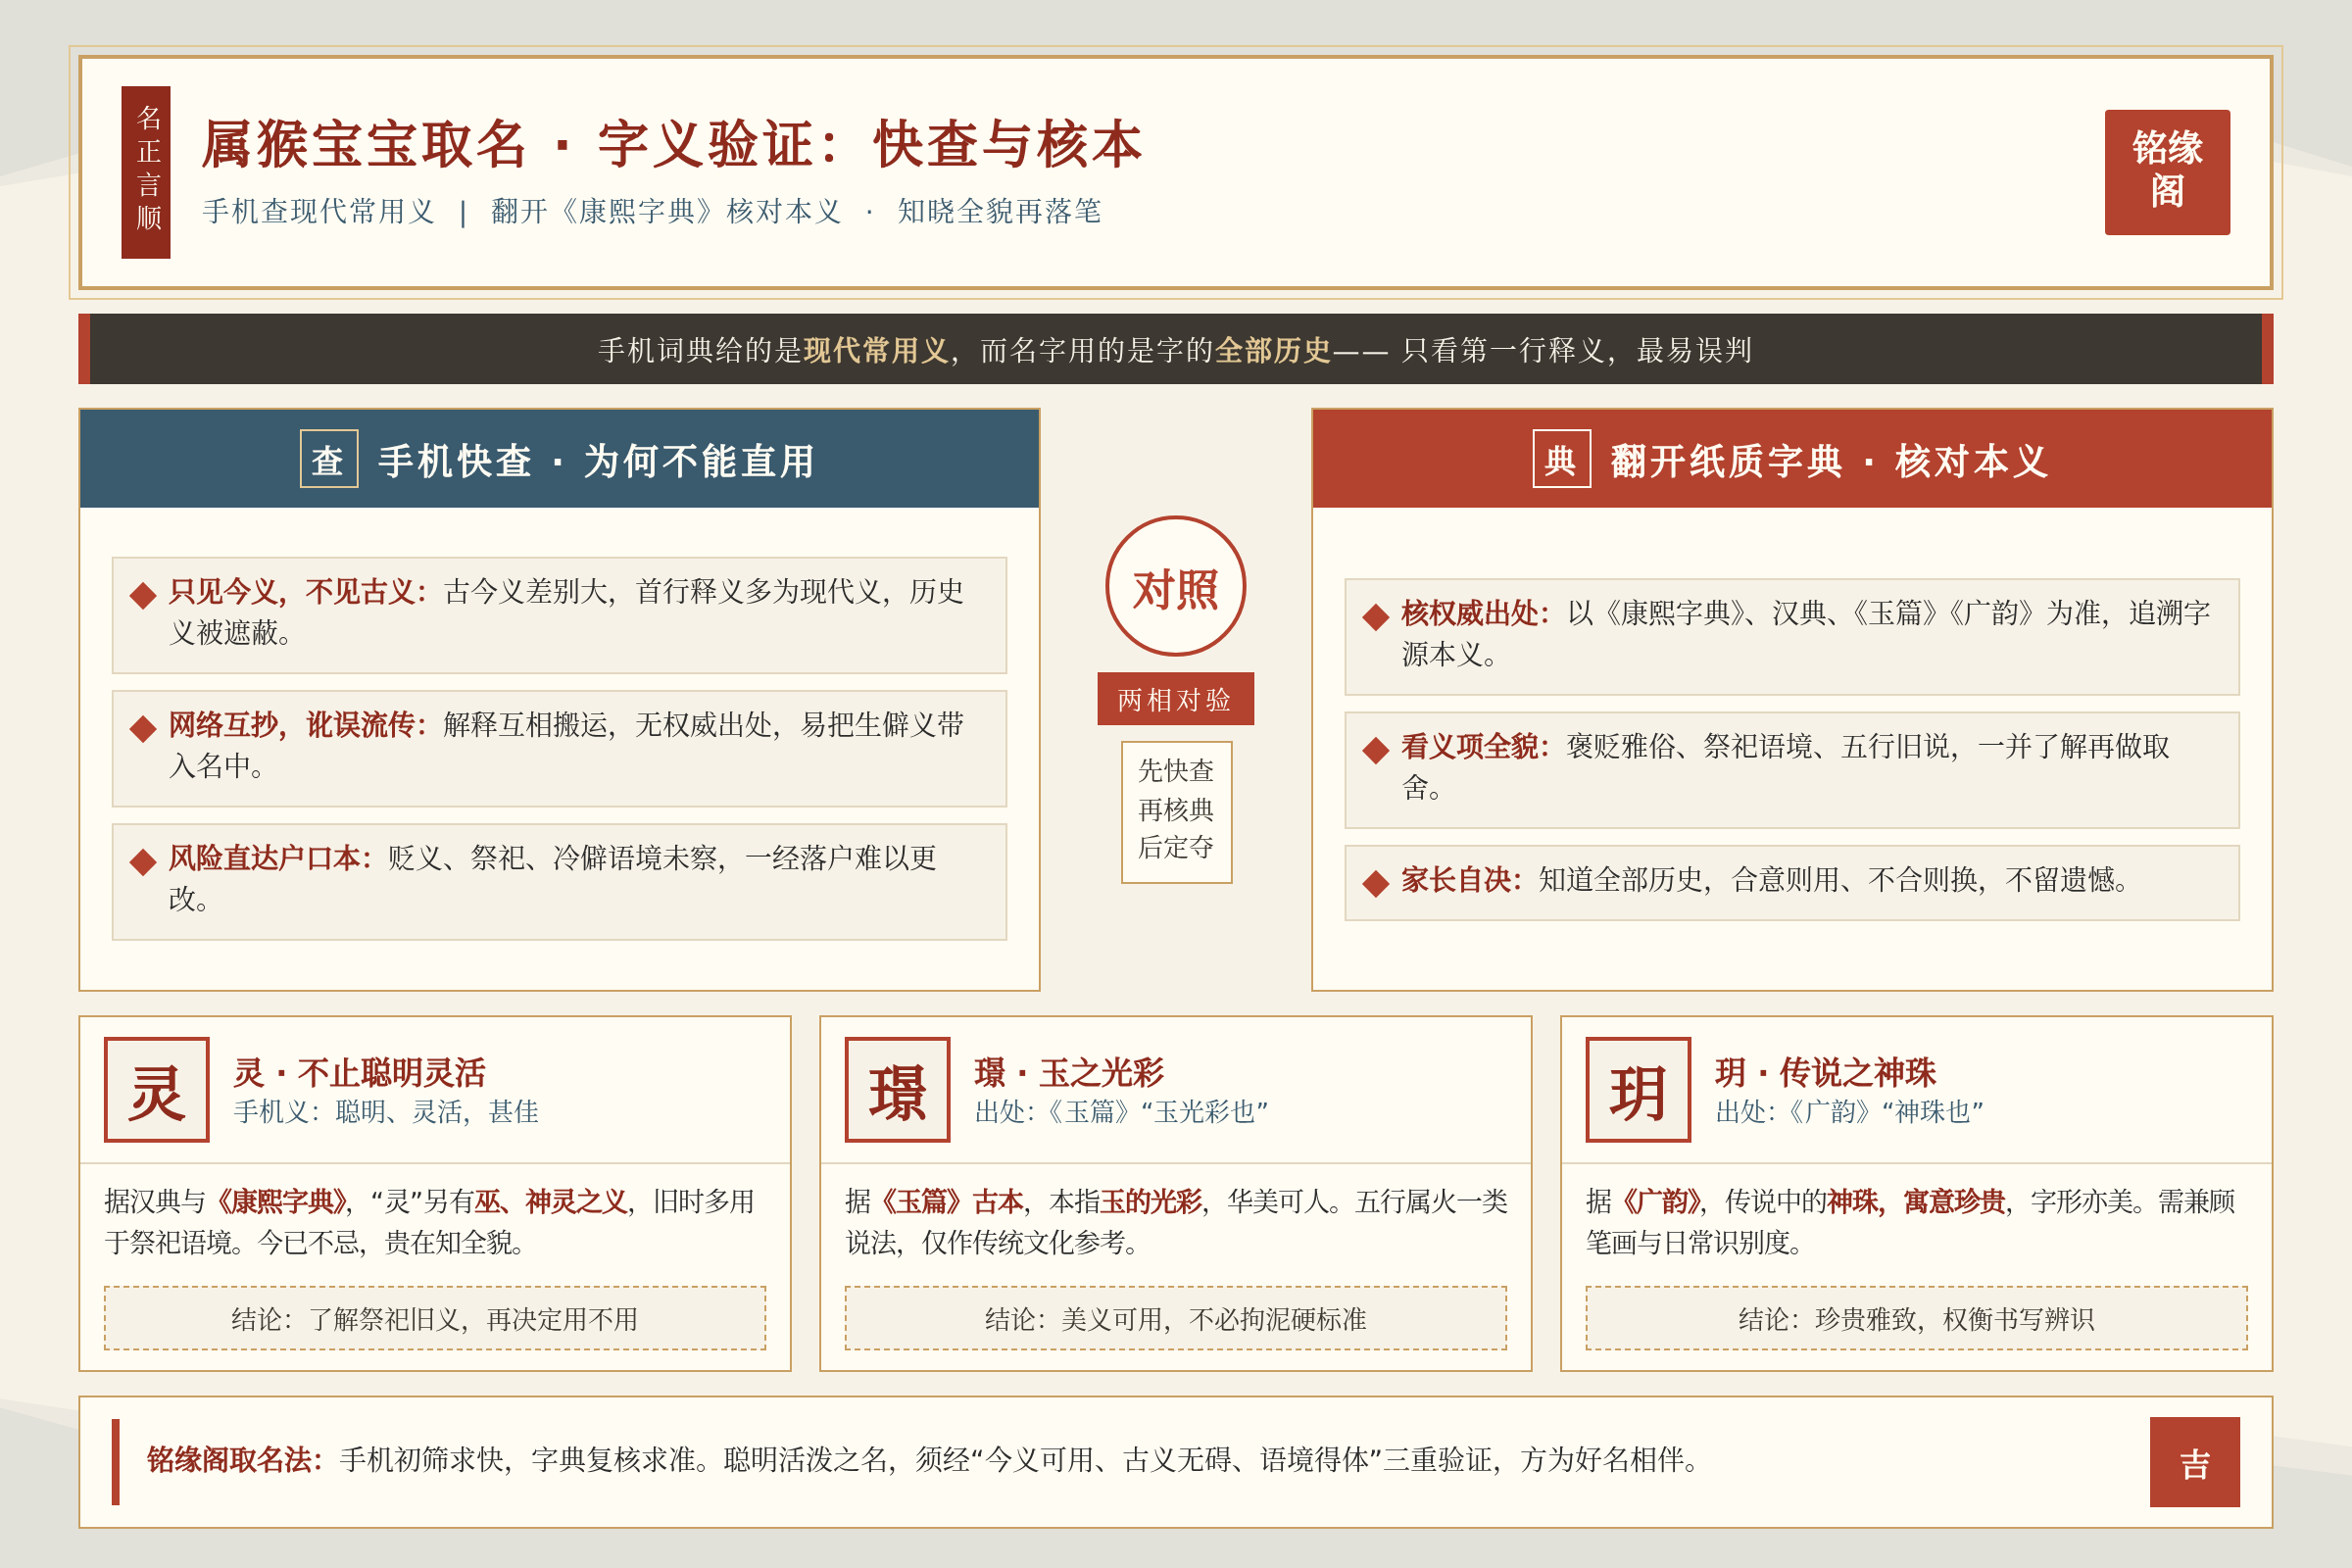Click the highlighted words 现代常用义 in banner

click(876, 350)
